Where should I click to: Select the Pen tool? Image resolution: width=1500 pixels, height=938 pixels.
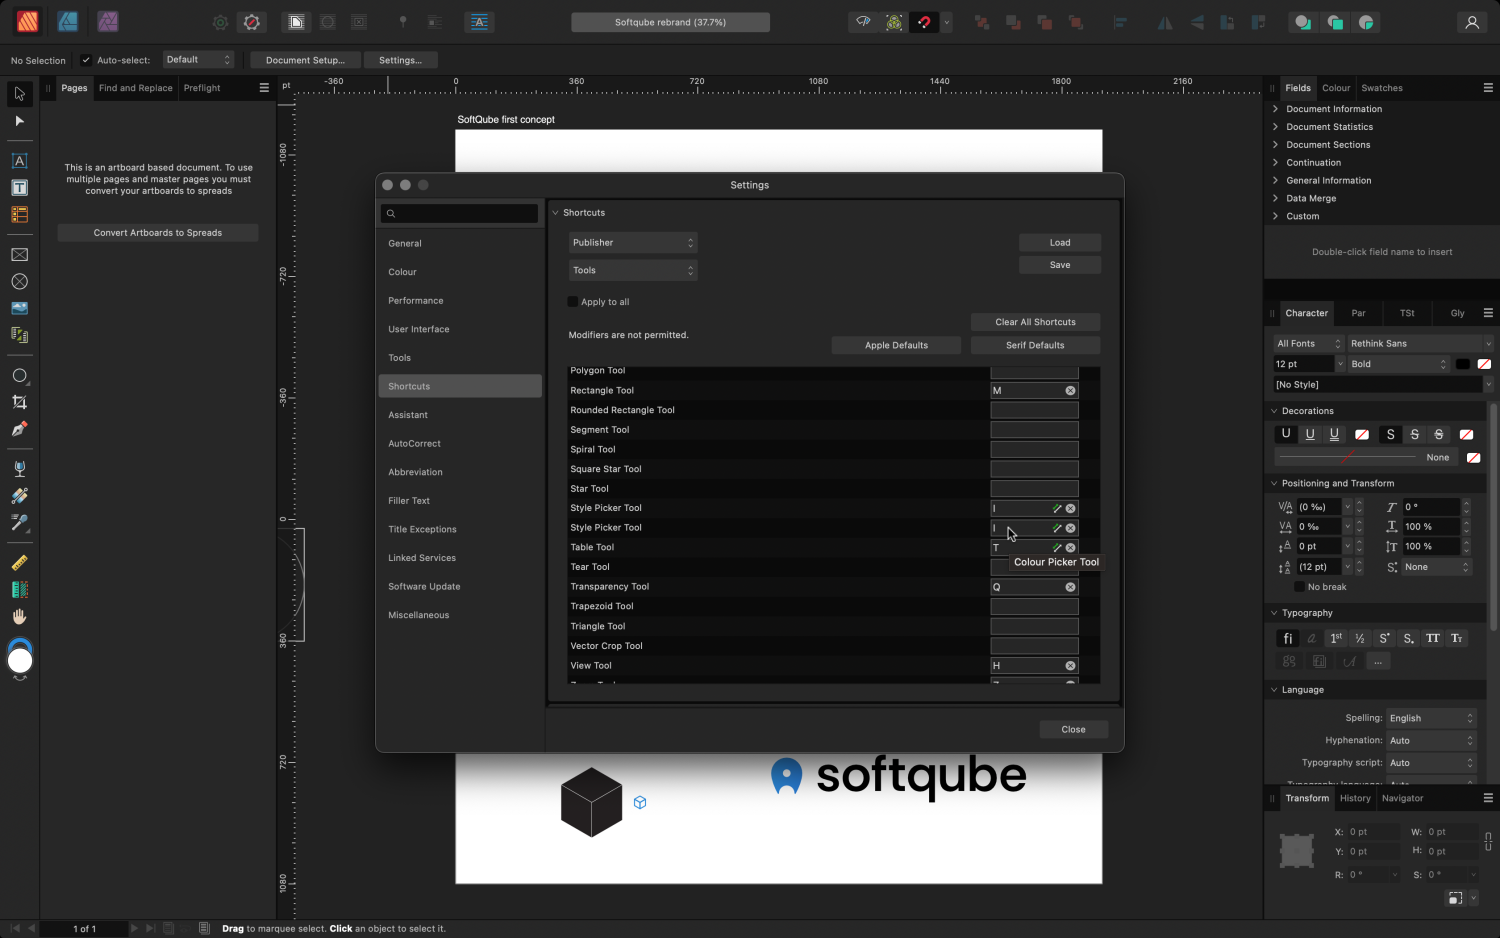point(19,429)
